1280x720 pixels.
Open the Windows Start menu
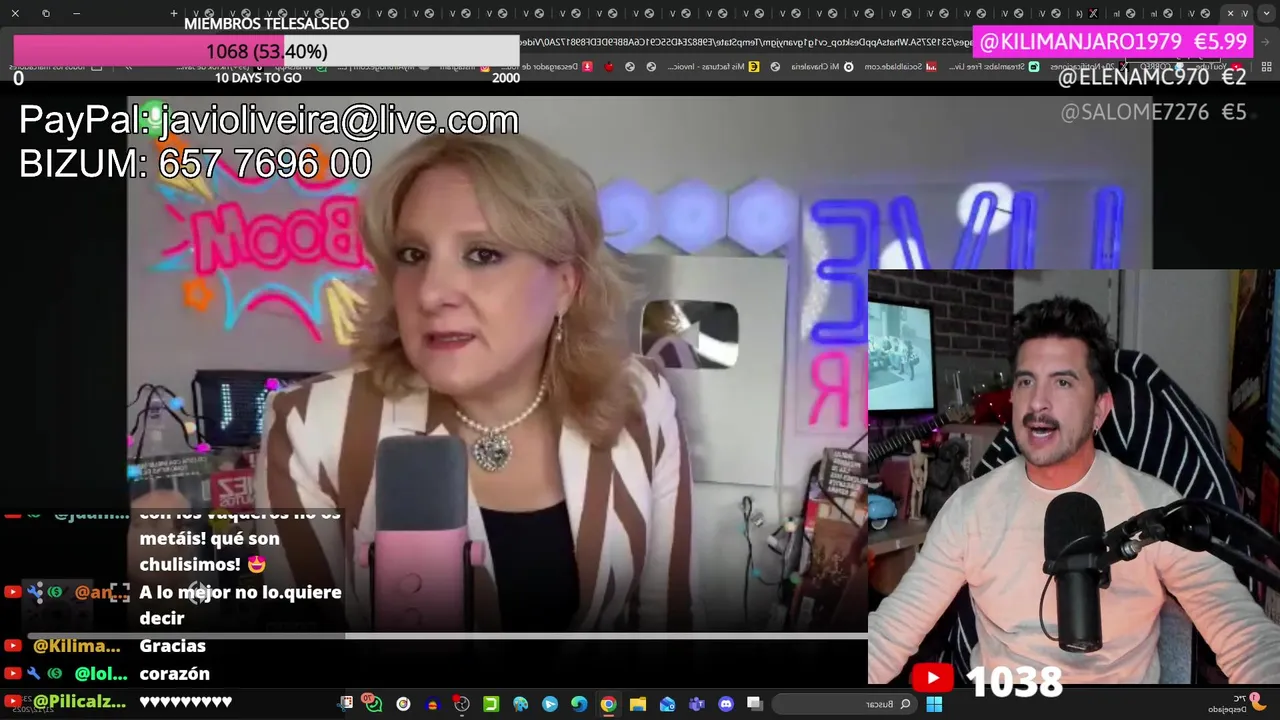[x=935, y=704]
